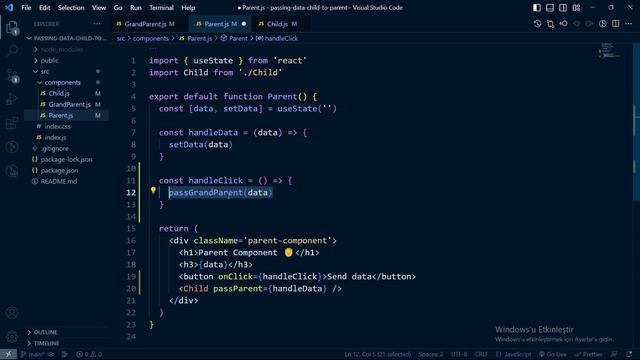Click the remote window indicator in status bar
The image size is (640, 360).
click(8, 354)
